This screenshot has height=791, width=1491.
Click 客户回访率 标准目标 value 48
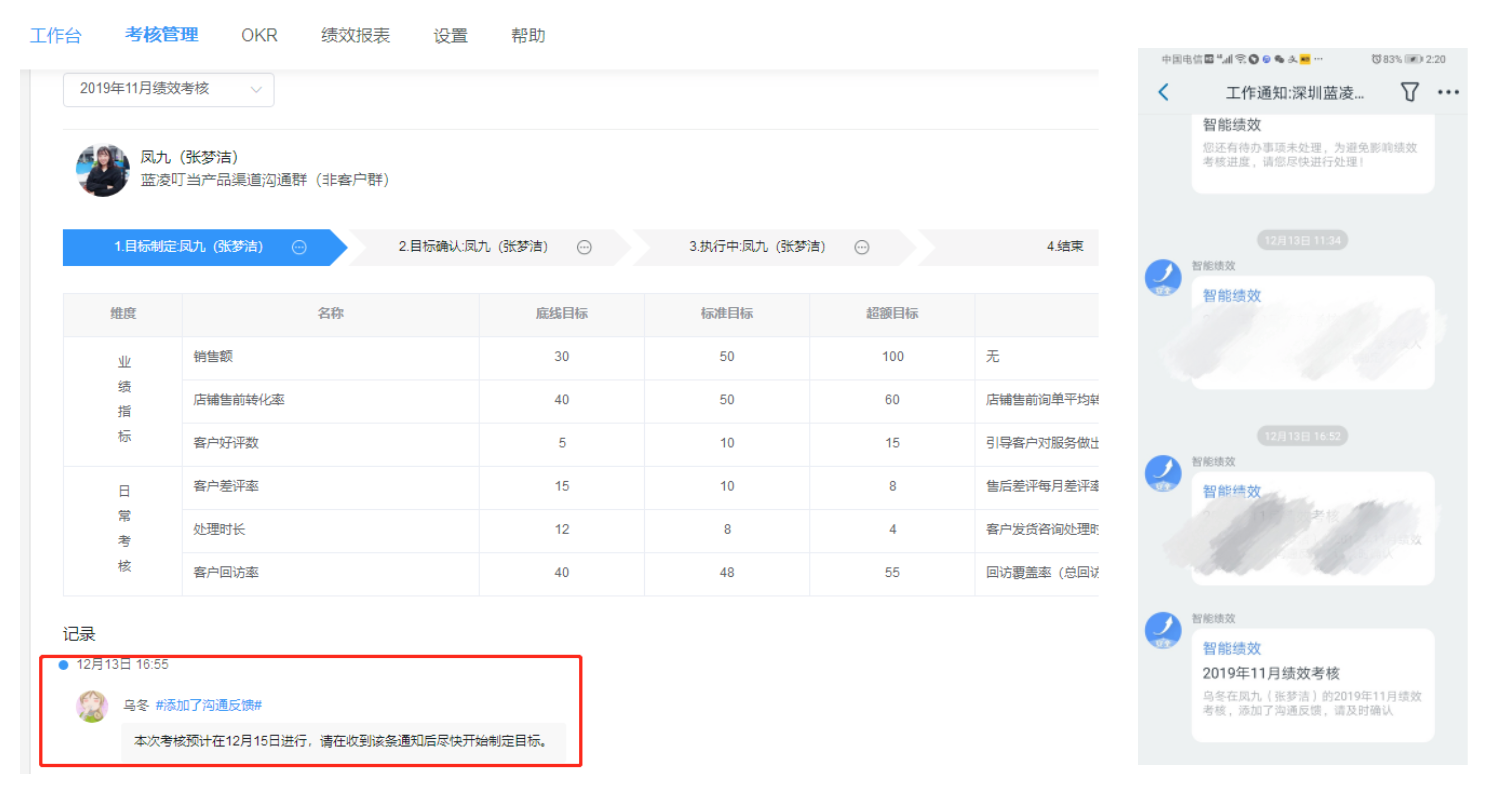(x=727, y=573)
